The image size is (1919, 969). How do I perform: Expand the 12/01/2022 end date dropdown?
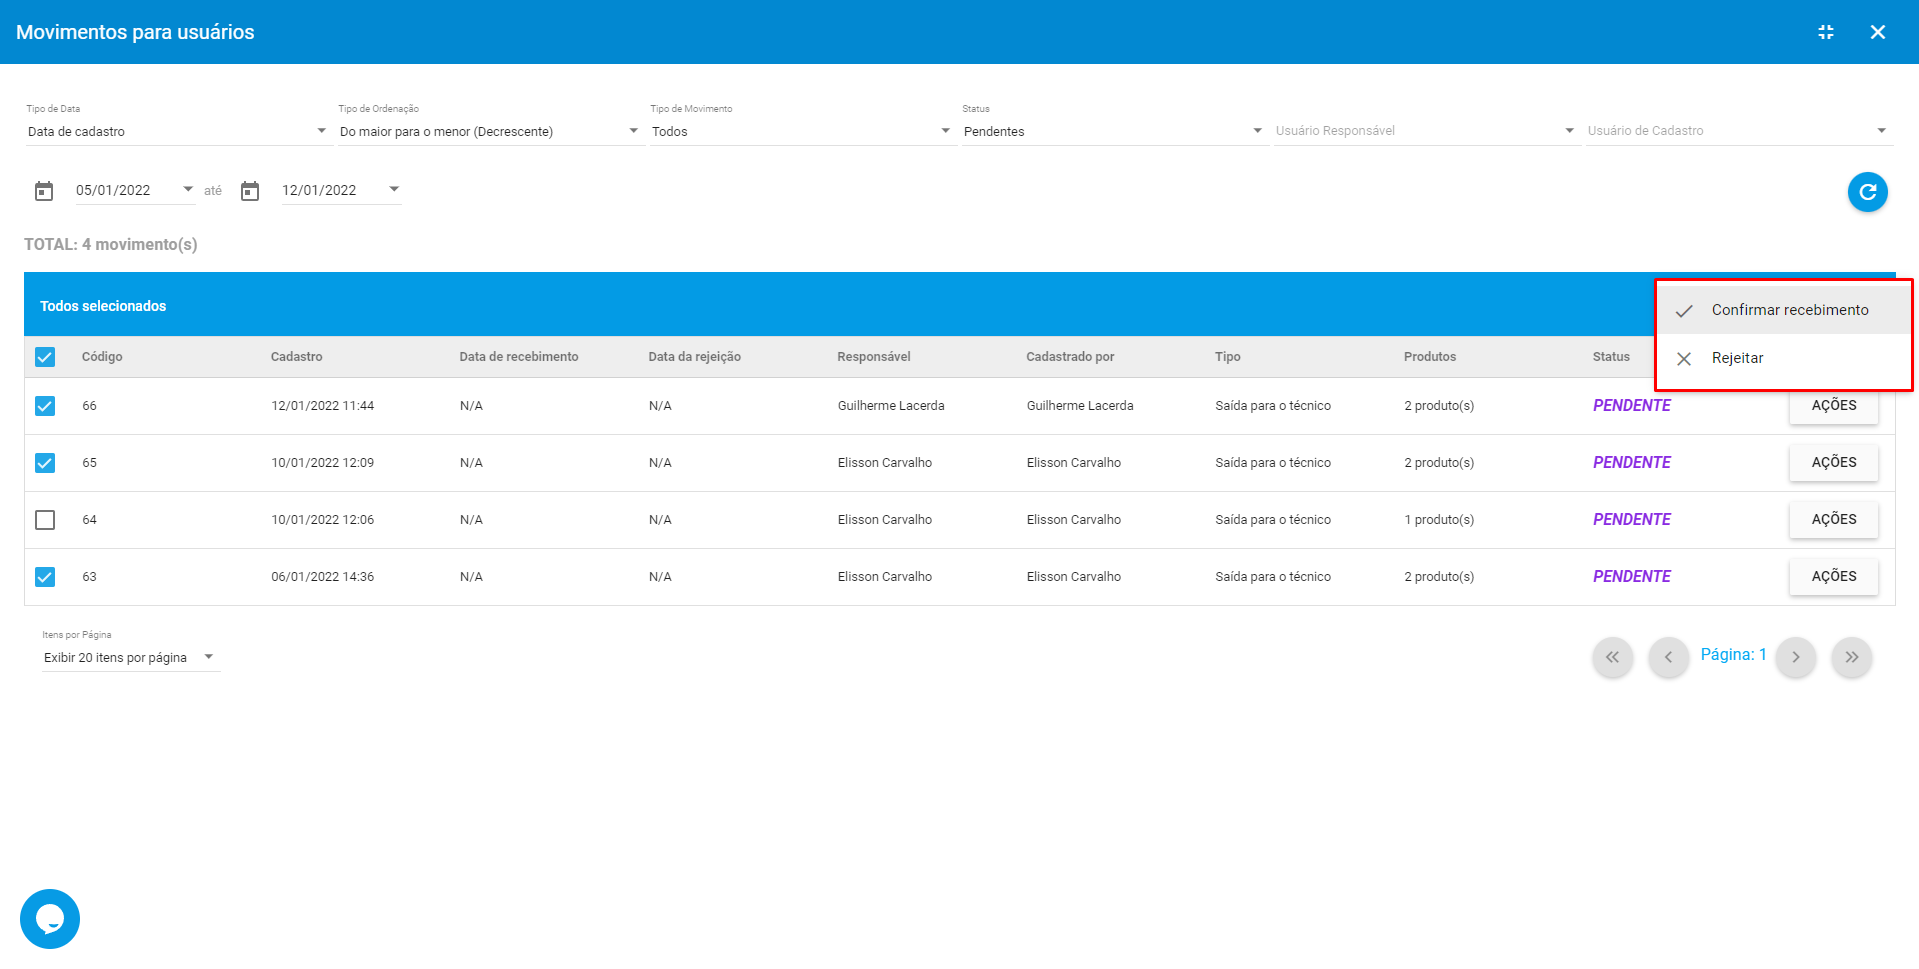click(x=342, y=190)
